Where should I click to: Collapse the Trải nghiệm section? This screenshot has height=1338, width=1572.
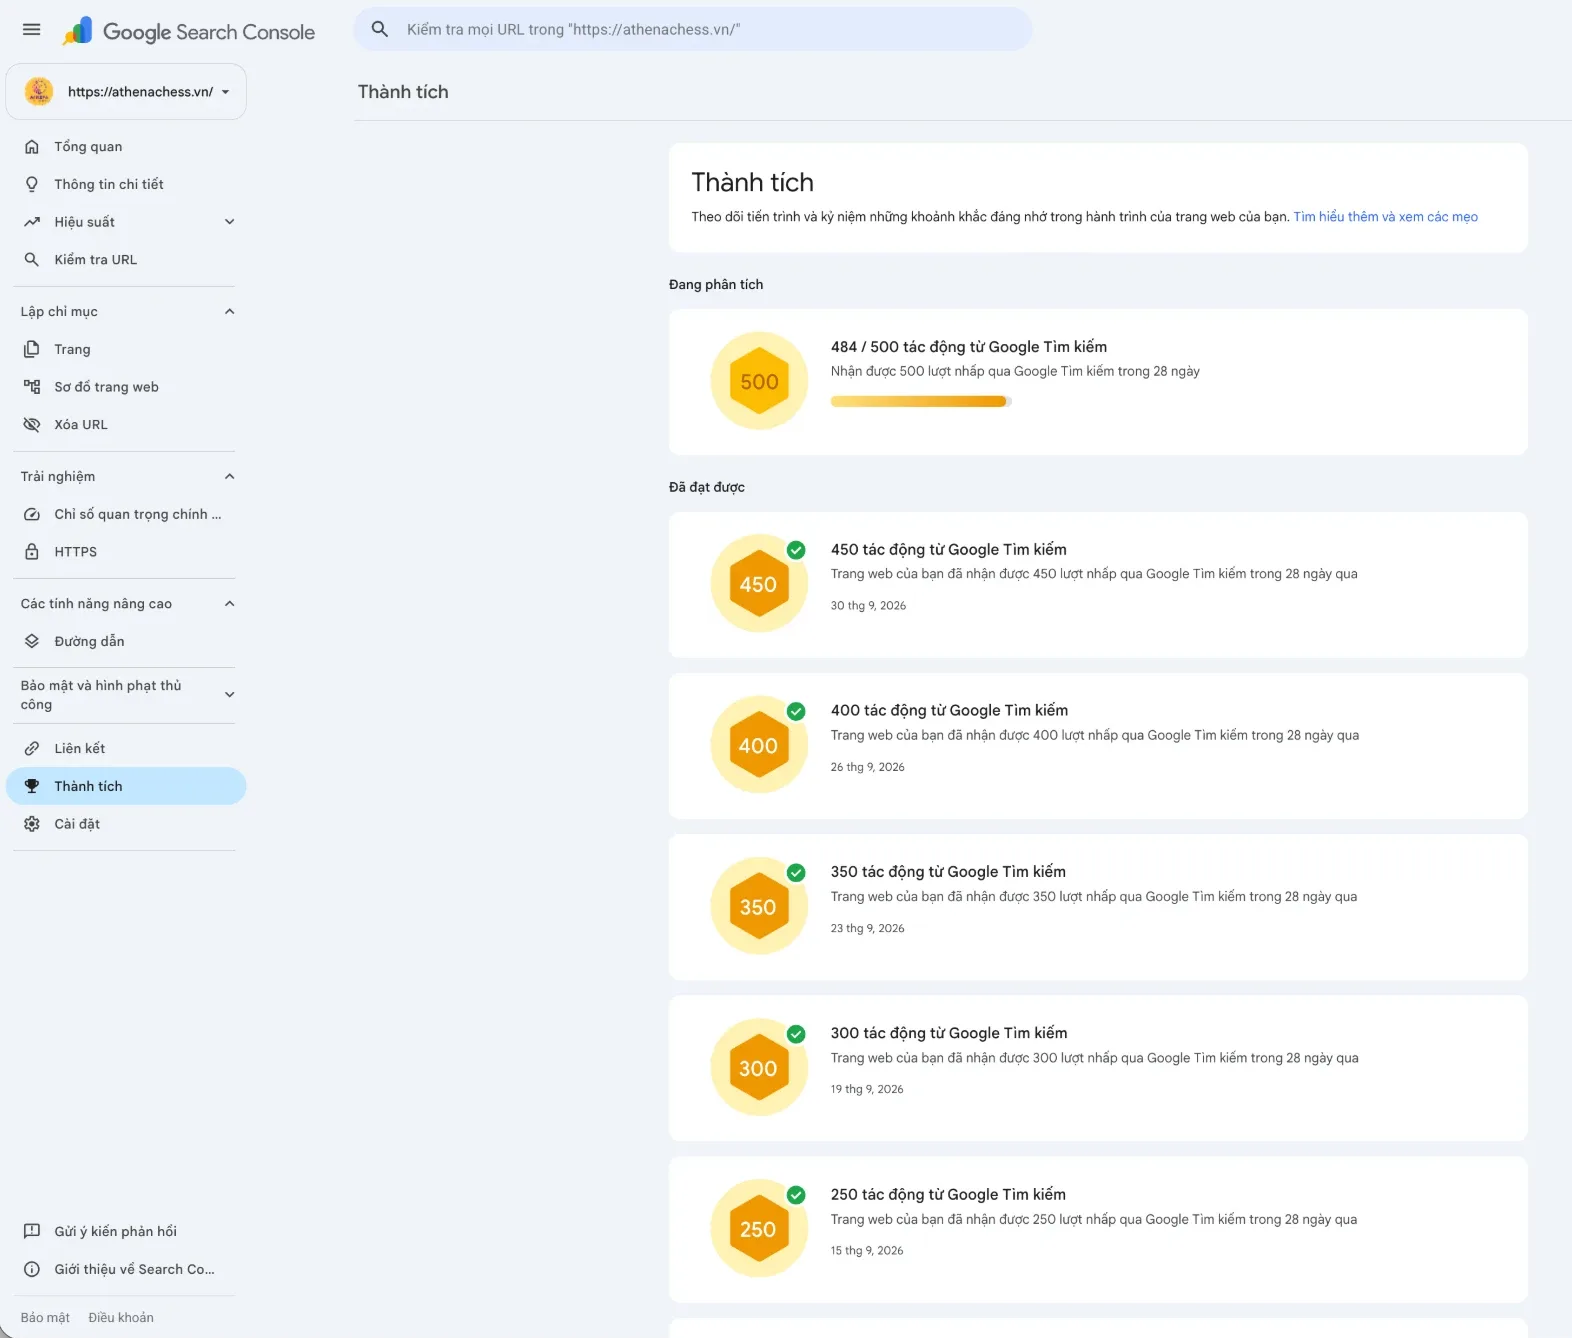230,476
